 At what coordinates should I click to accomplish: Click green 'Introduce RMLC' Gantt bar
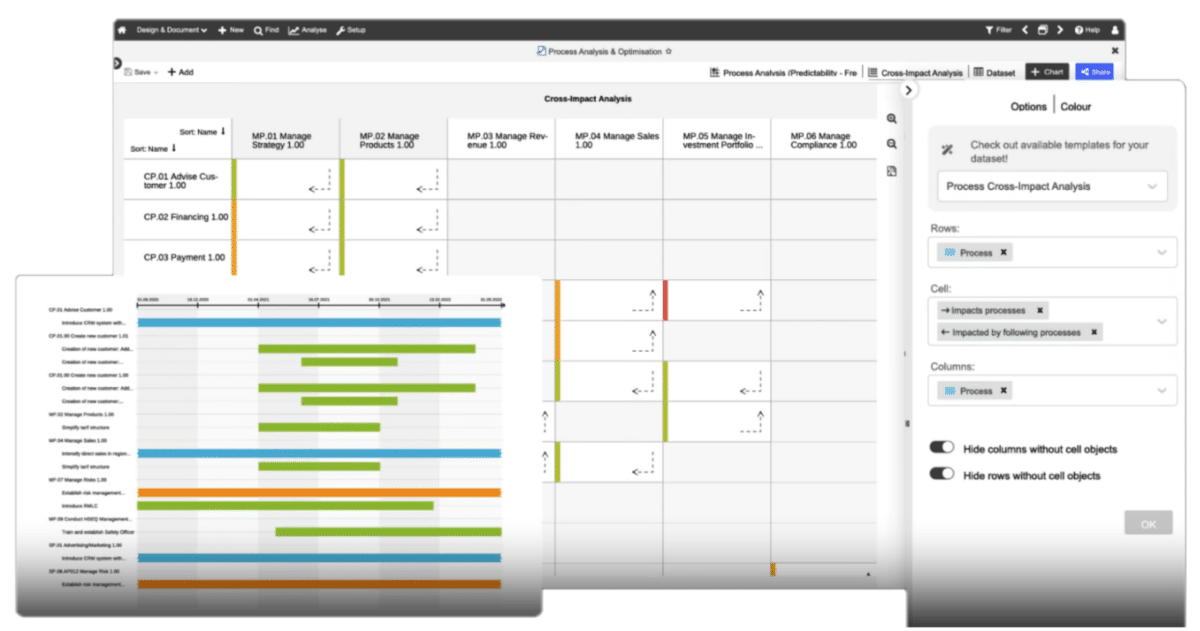286,505
